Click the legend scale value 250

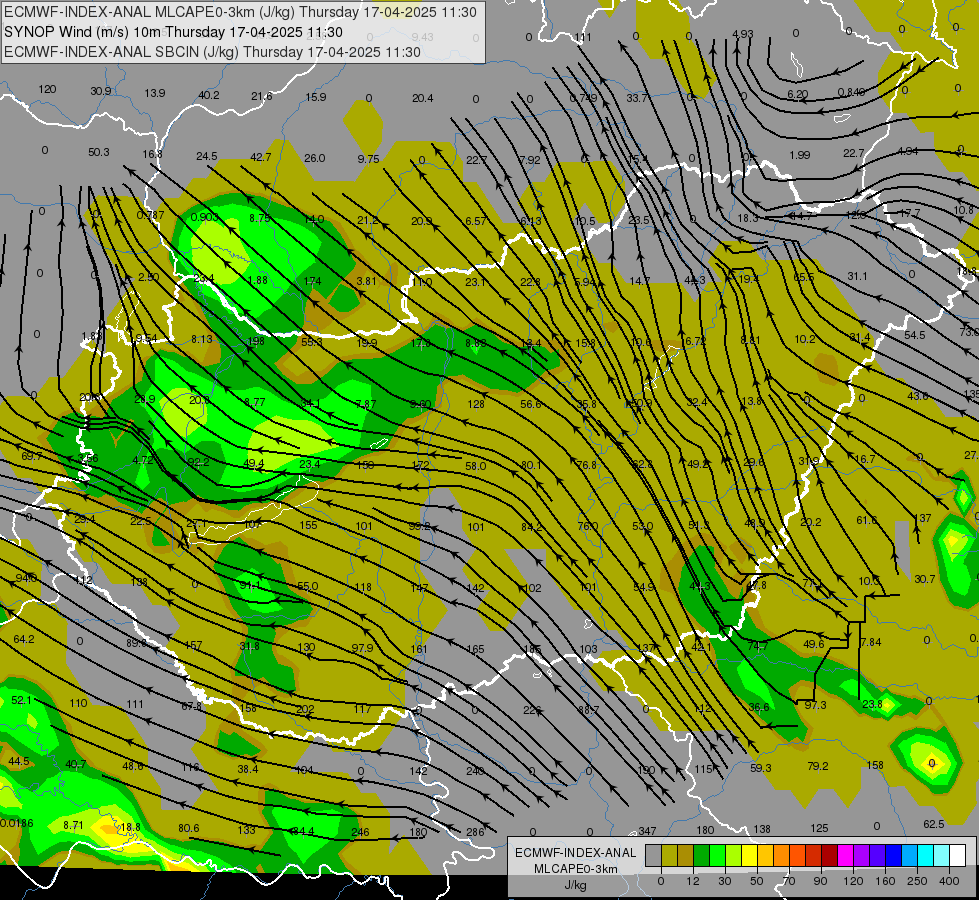(x=917, y=881)
